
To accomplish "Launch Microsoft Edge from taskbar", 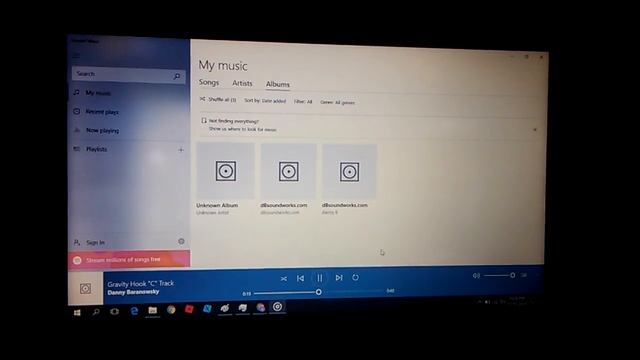I will click(134, 311).
